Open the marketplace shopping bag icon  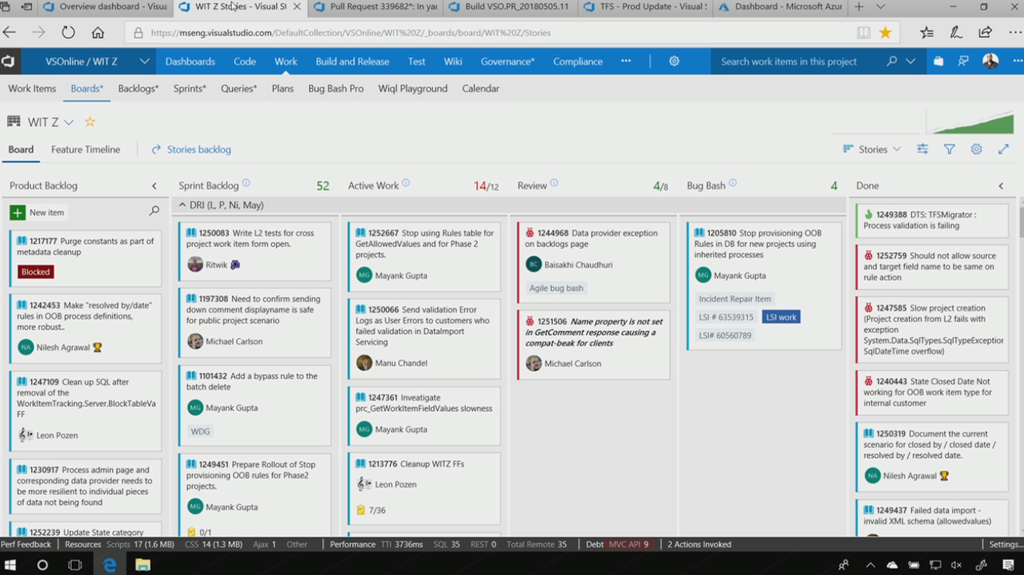pyautogui.click(x=938, y=61)
